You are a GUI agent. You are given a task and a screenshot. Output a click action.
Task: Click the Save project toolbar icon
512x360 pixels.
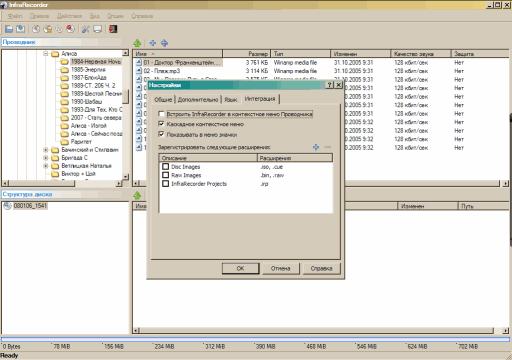click(x=21, y=29)
